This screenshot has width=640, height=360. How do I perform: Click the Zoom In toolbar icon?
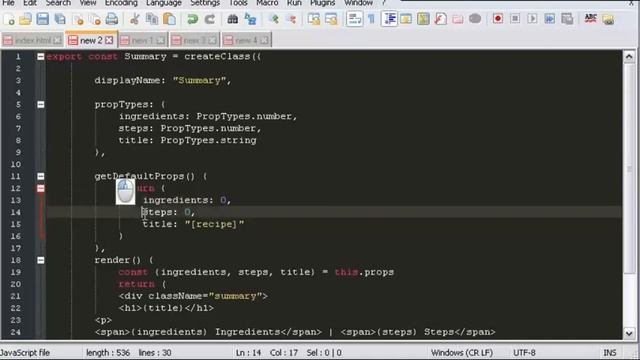click(274, 19)
